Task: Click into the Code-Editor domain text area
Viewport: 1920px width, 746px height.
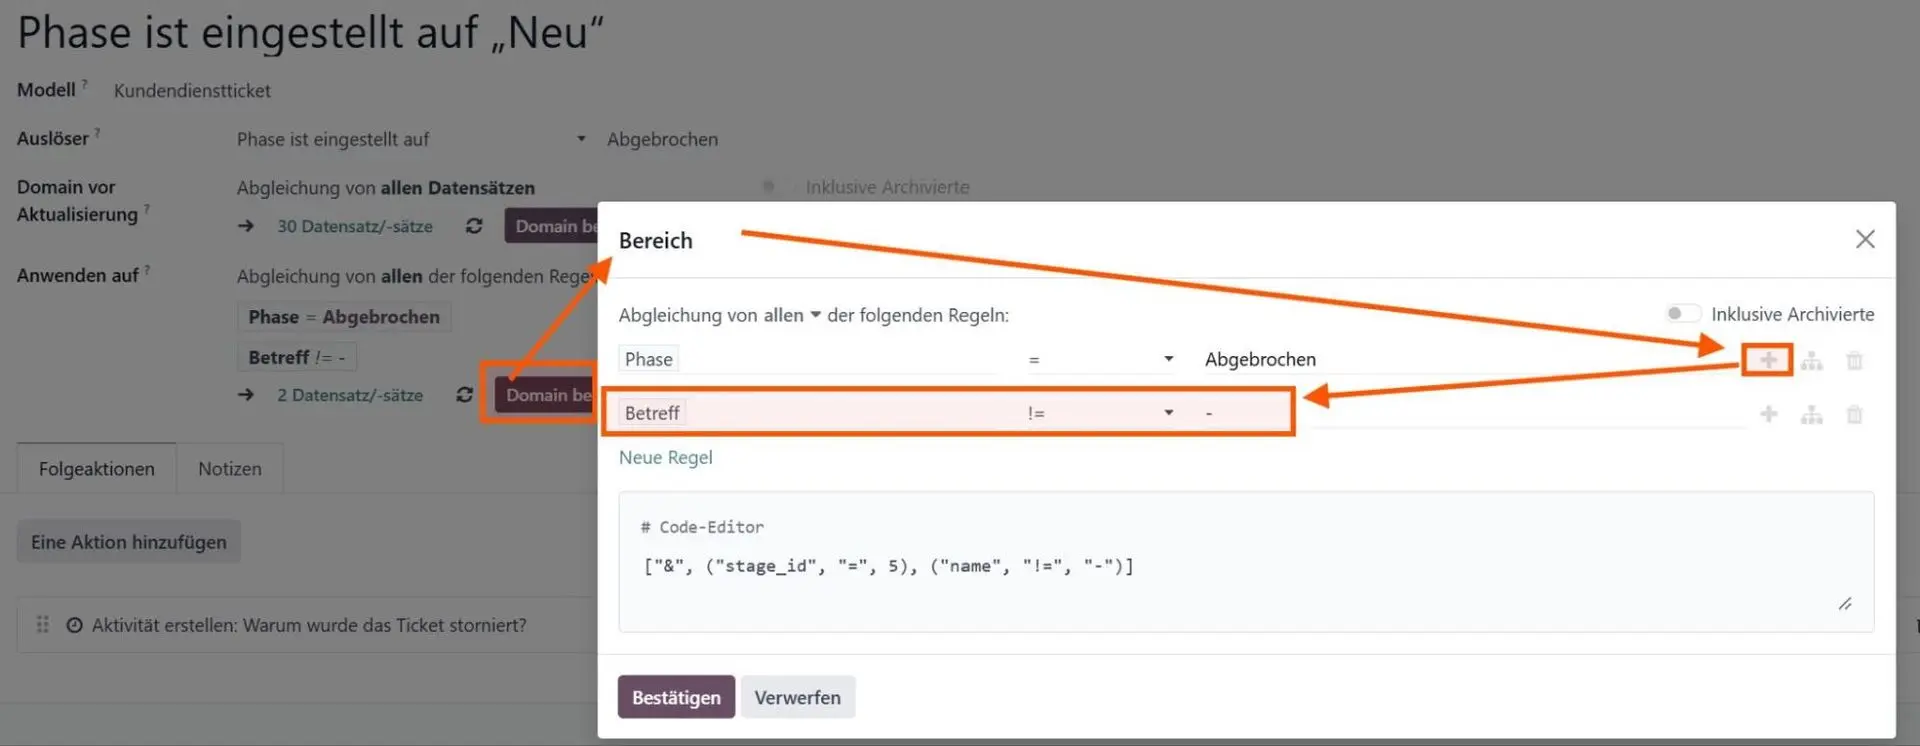Action: pyautogui.click(x=1246, y=562)
